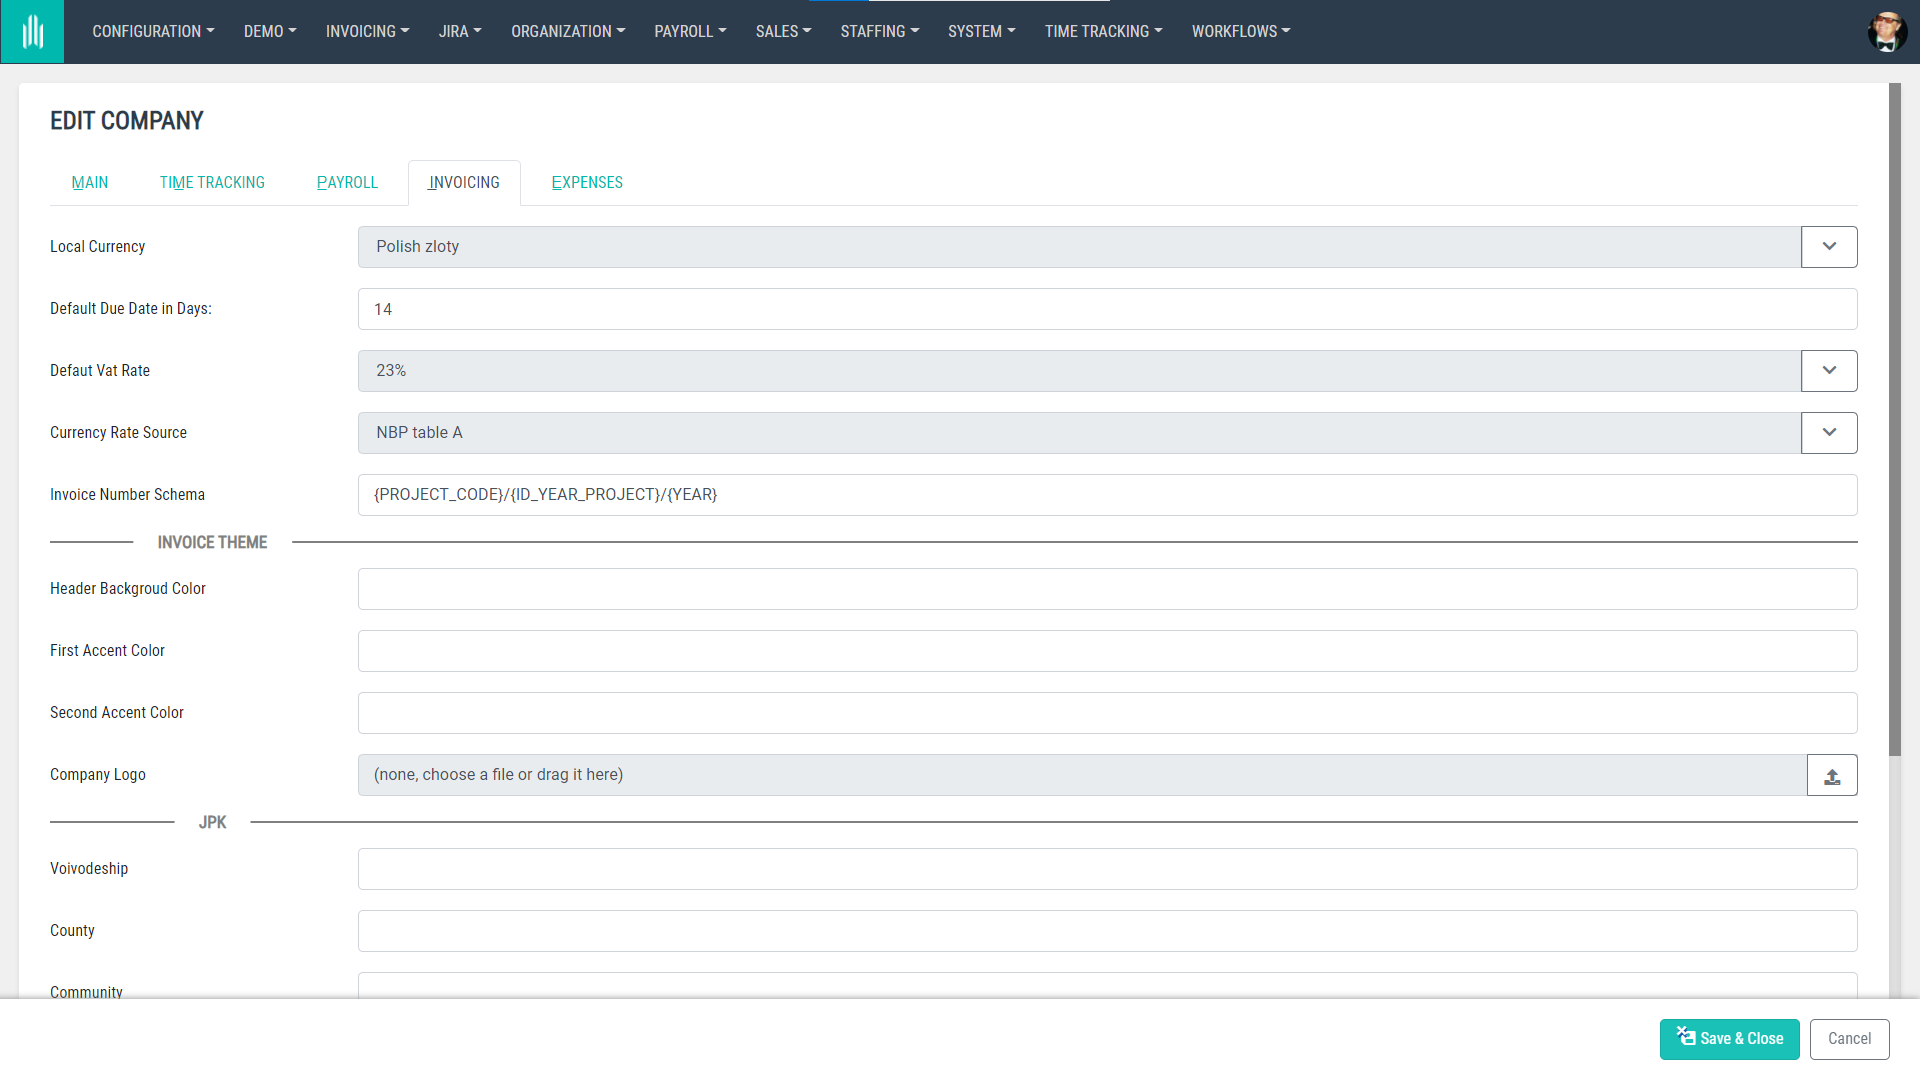The image size is (1920, 1080).
Task: Switch to the Time Tracking tab
Action: 212,183
